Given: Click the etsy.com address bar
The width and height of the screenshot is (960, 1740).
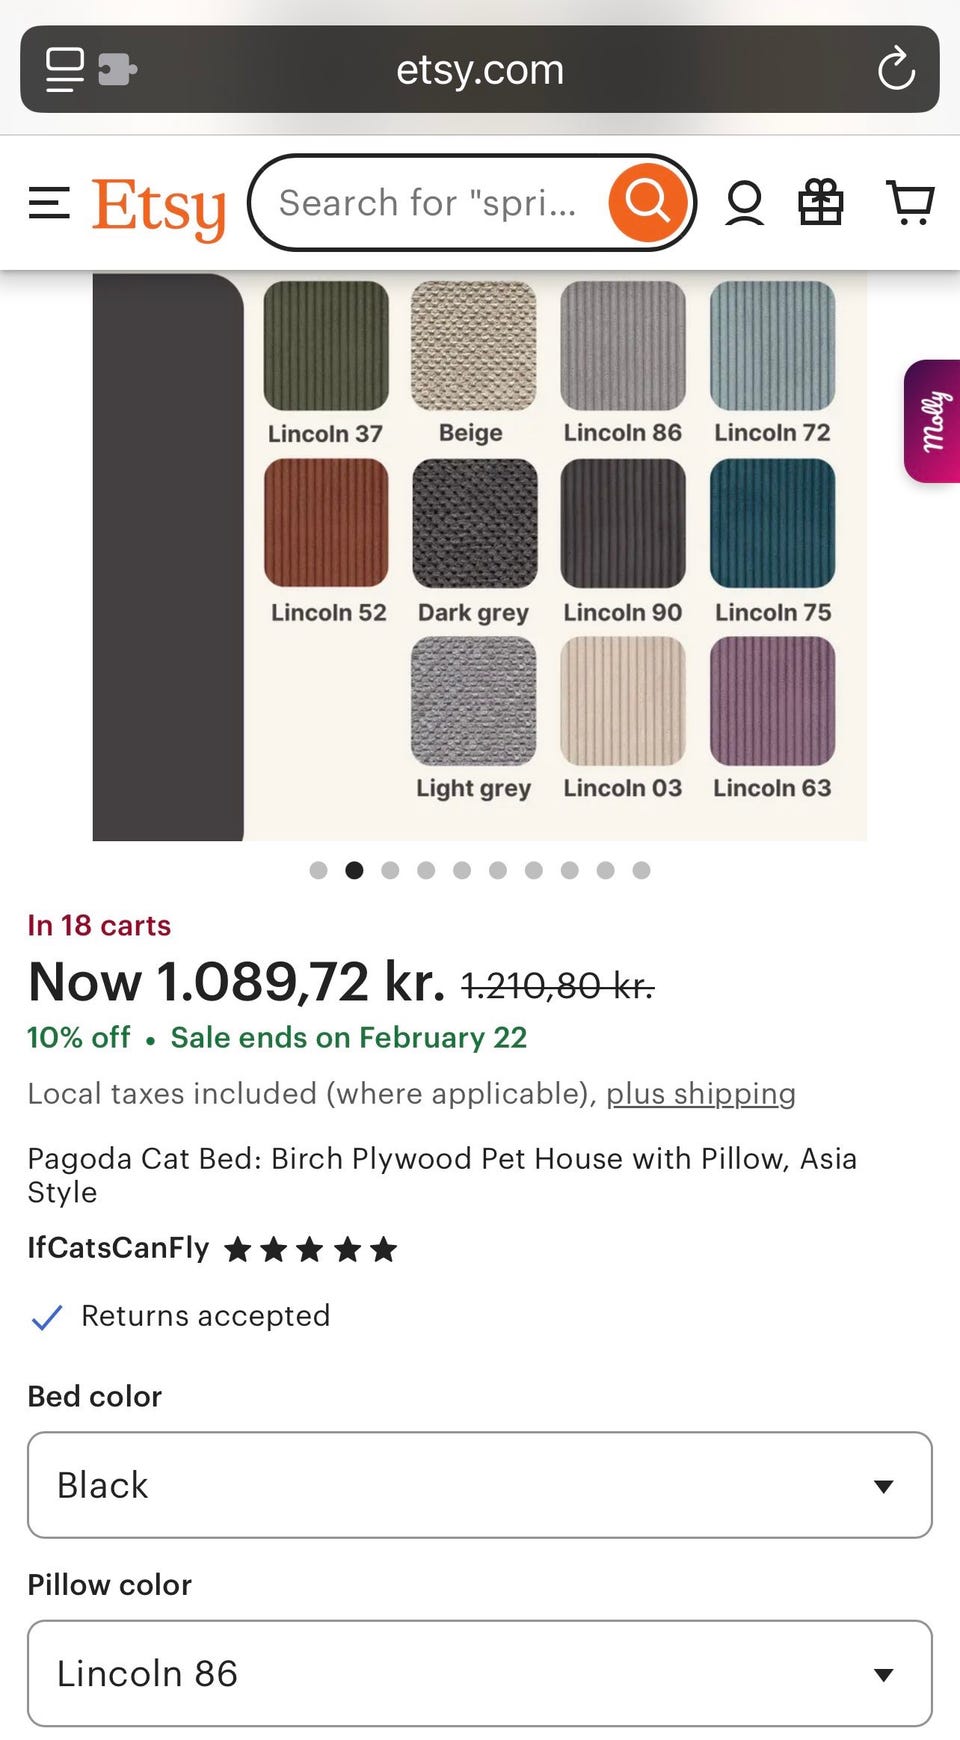Looking at the screenshot, I should 480,70.
